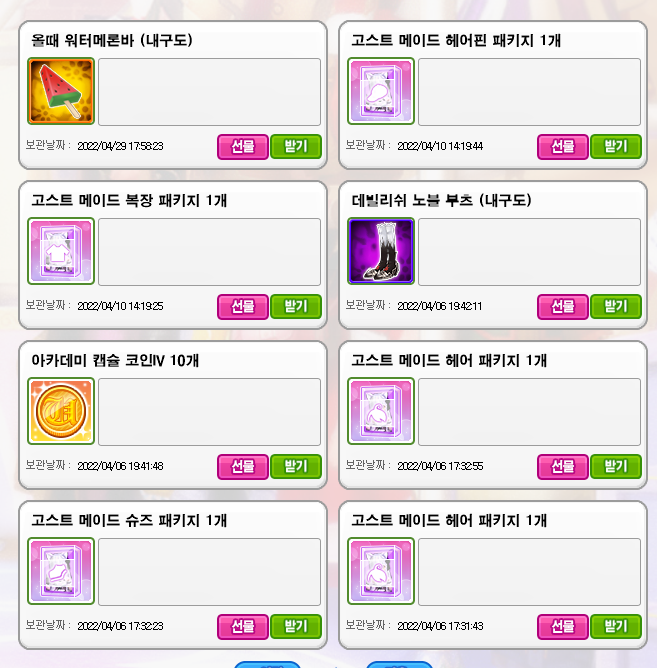Select the 고스트 메이드 헤어핀 패키지 icon
Viewport: 657px width, 668px height.
tap(381, 91)
